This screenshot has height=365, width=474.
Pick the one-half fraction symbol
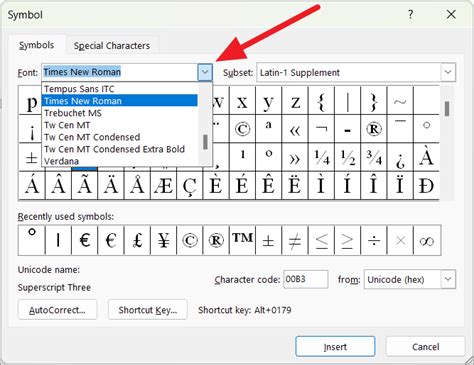point(348,157)
